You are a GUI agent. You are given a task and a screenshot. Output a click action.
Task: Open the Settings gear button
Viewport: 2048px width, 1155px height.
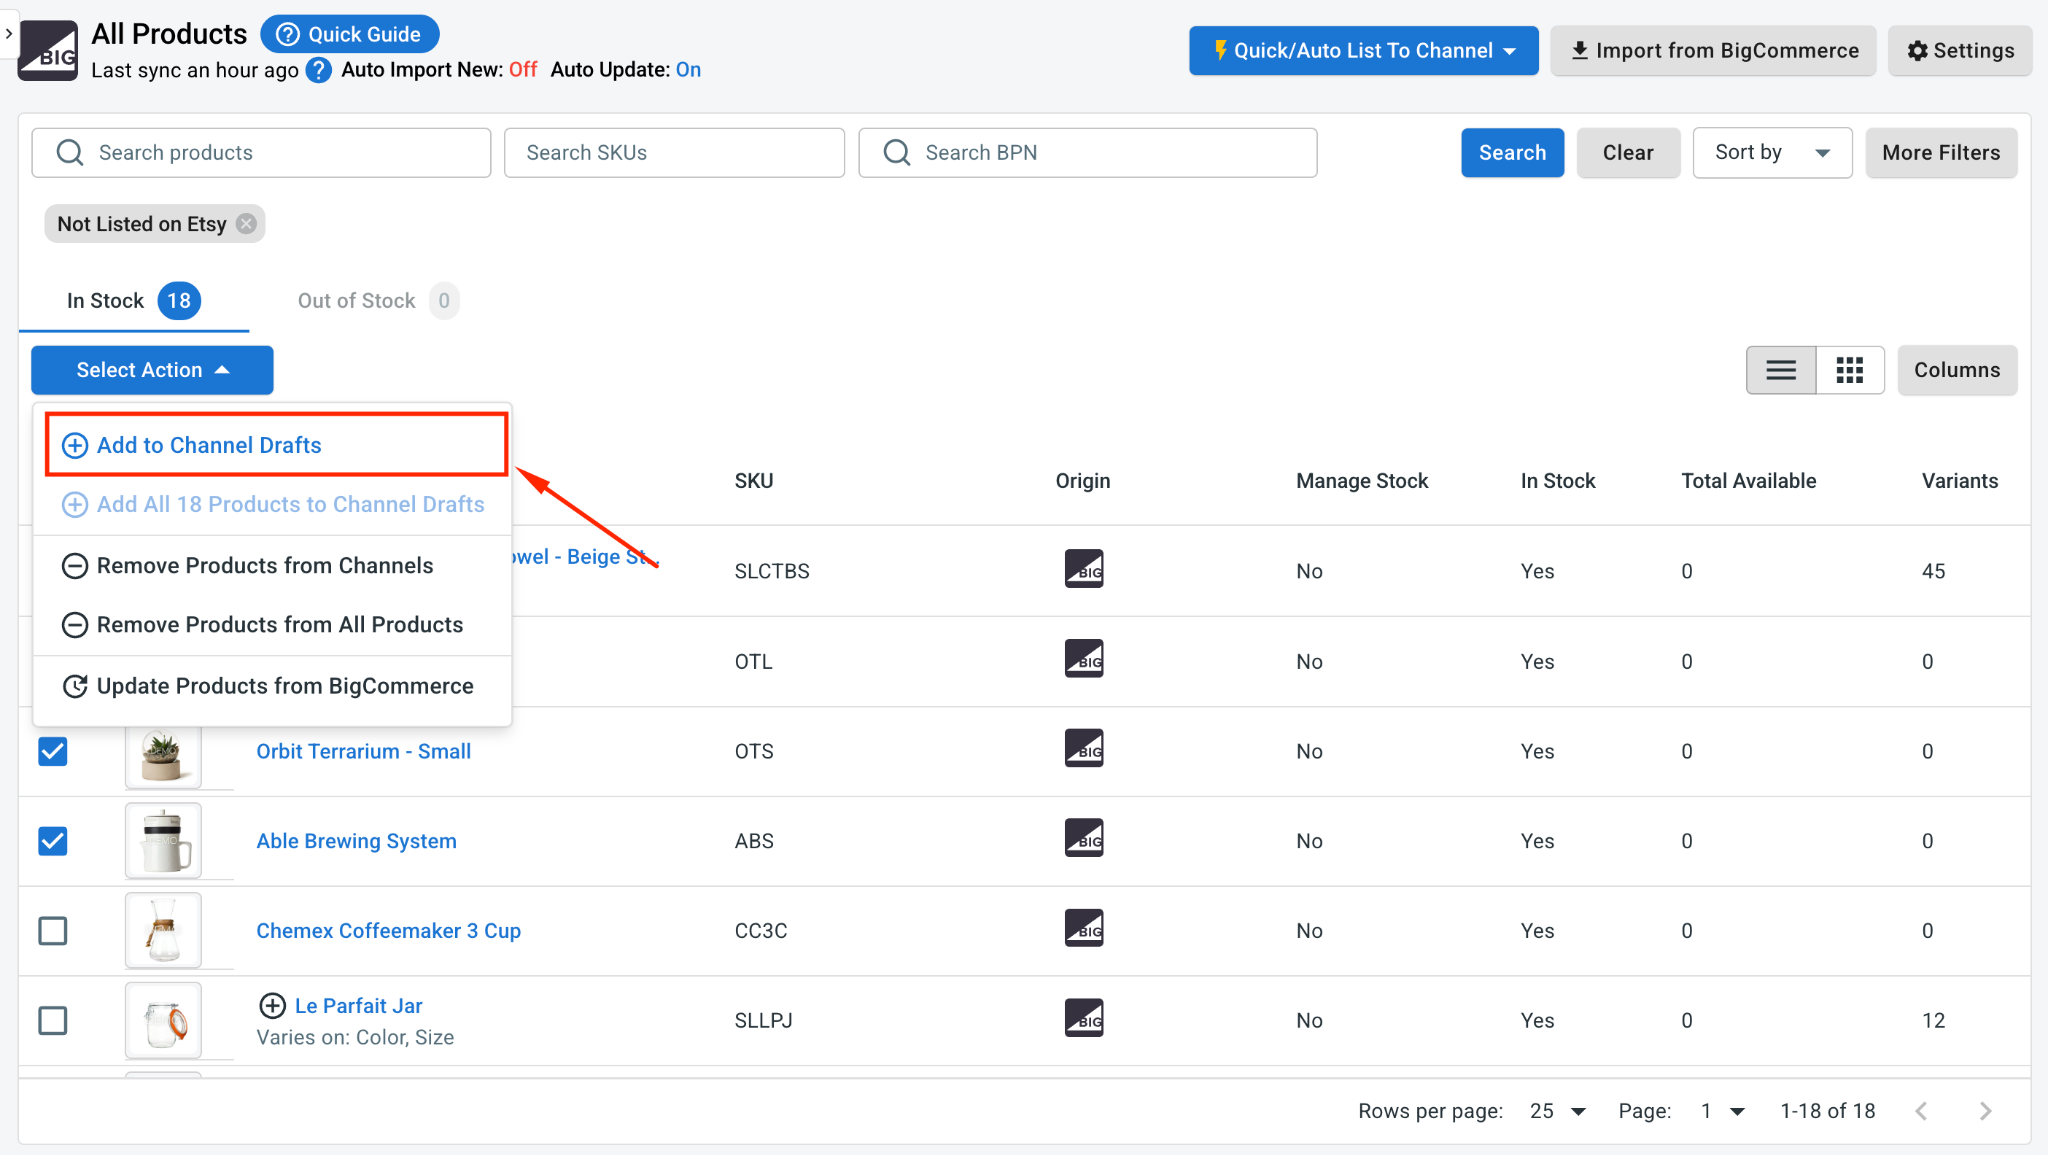click(1960, 50)
